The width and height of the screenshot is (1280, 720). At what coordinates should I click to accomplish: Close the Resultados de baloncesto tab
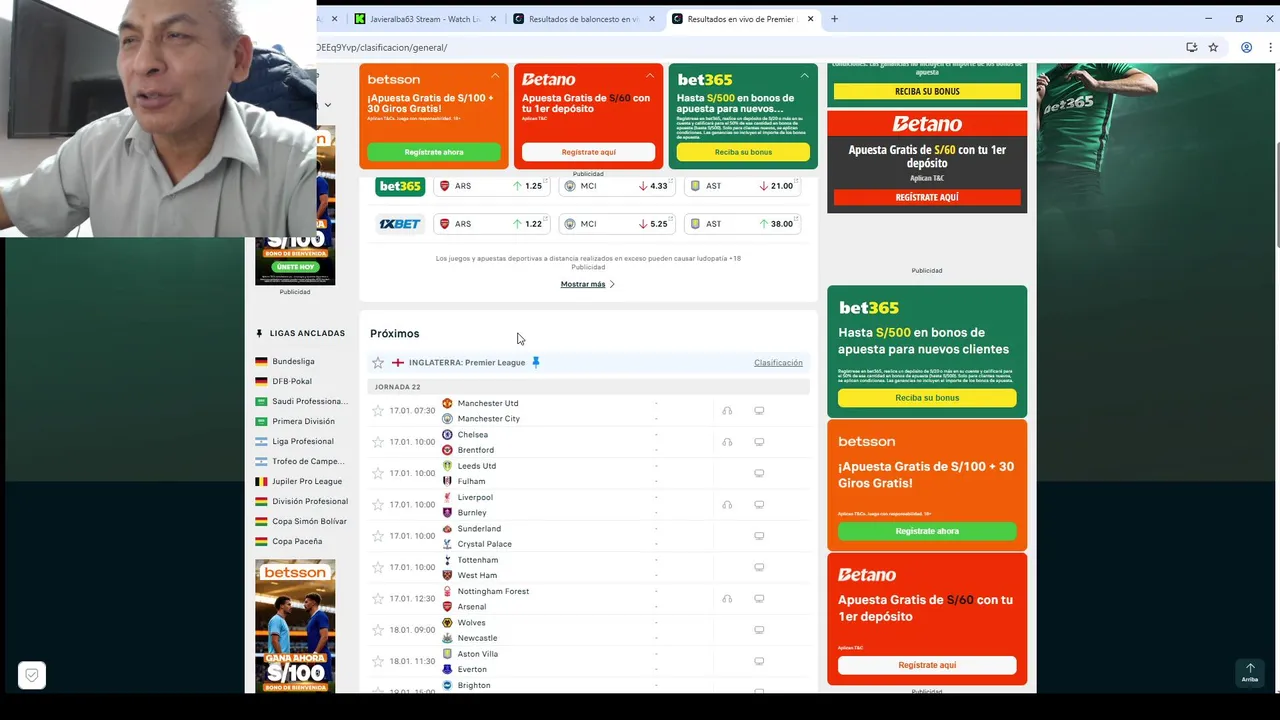coord(652,19)
